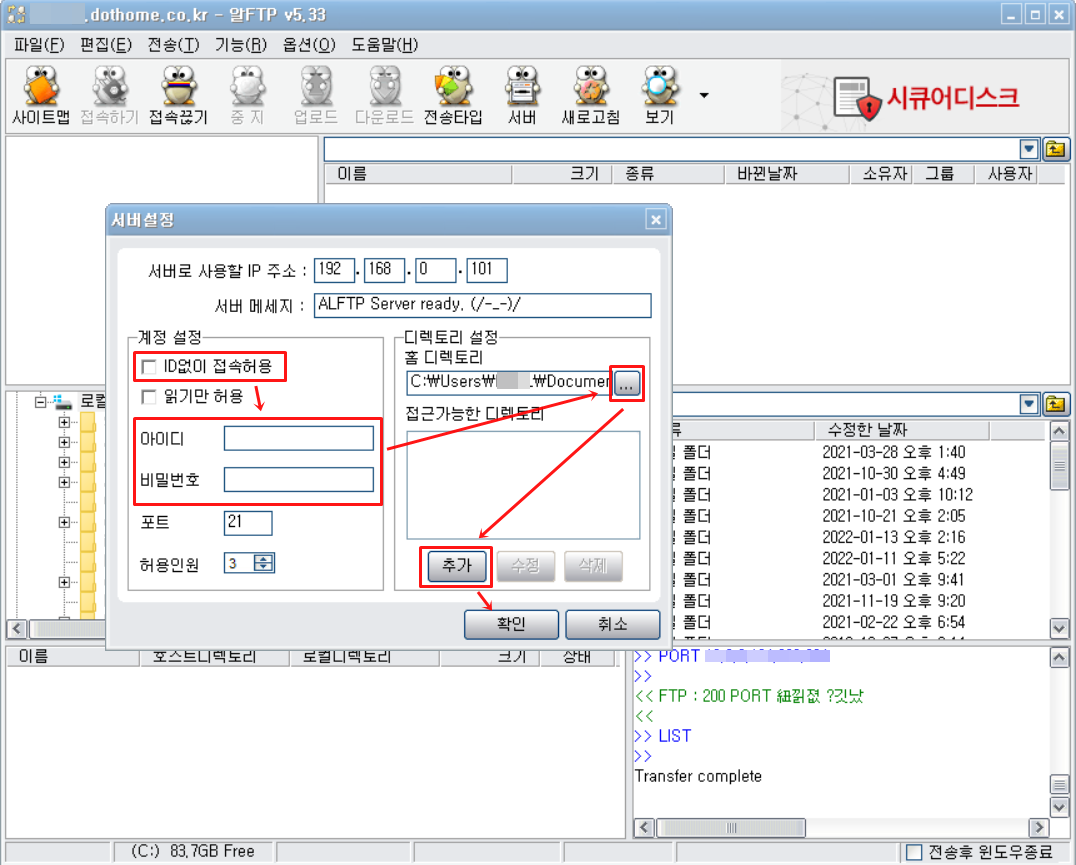
Task: Open the 편집(E) menu
Action: pyautogui.click(x=106, y=45)
